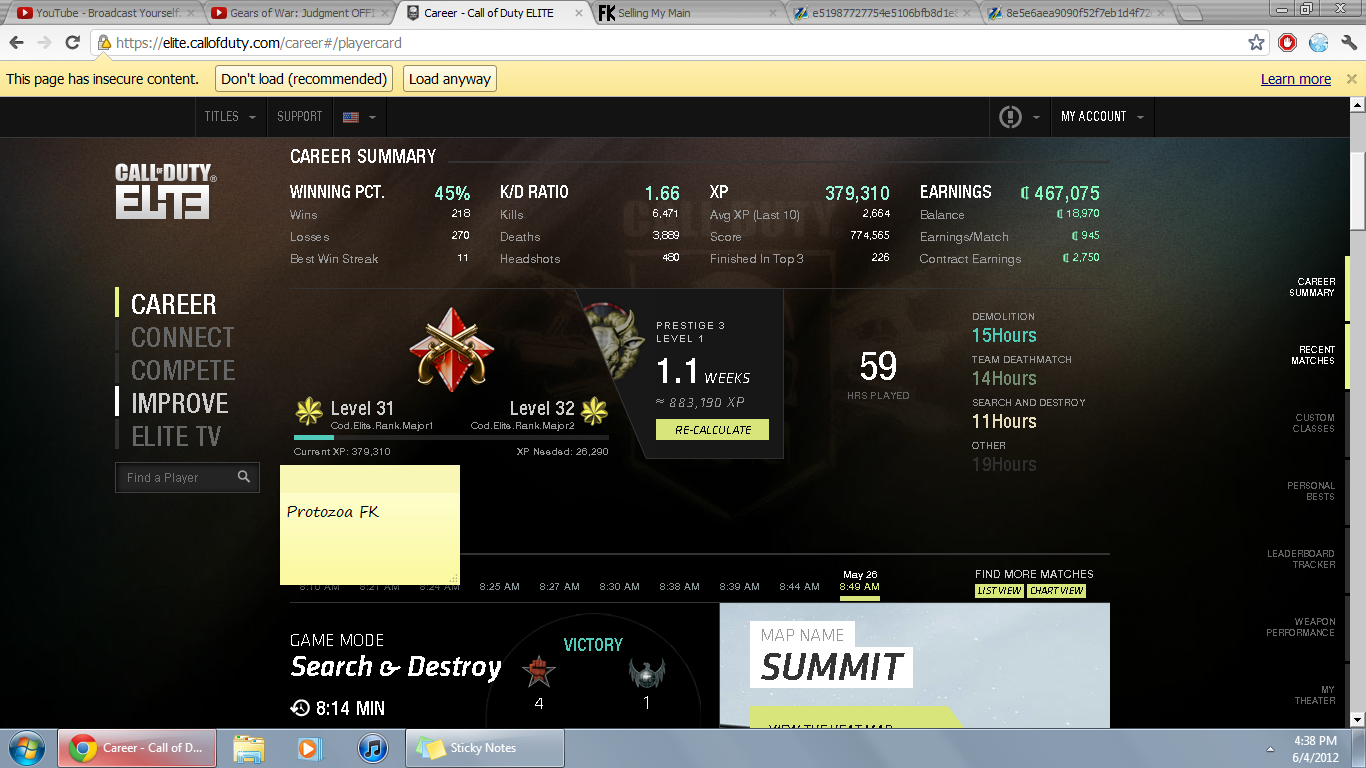Viewport: 1366px width, 768px height.
Task: Open Windows Media Player taskbar icon
Action: [310, 748]
